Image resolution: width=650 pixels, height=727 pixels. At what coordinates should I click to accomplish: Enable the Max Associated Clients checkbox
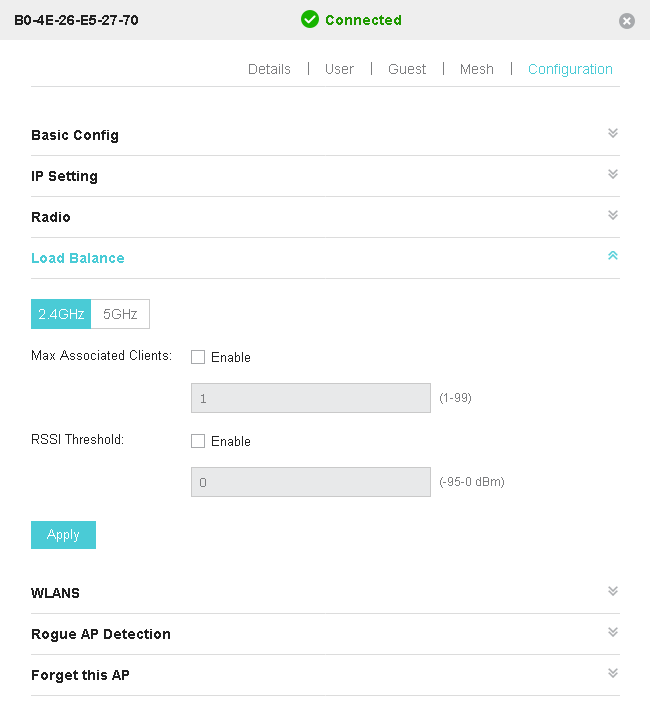(198, 357)
